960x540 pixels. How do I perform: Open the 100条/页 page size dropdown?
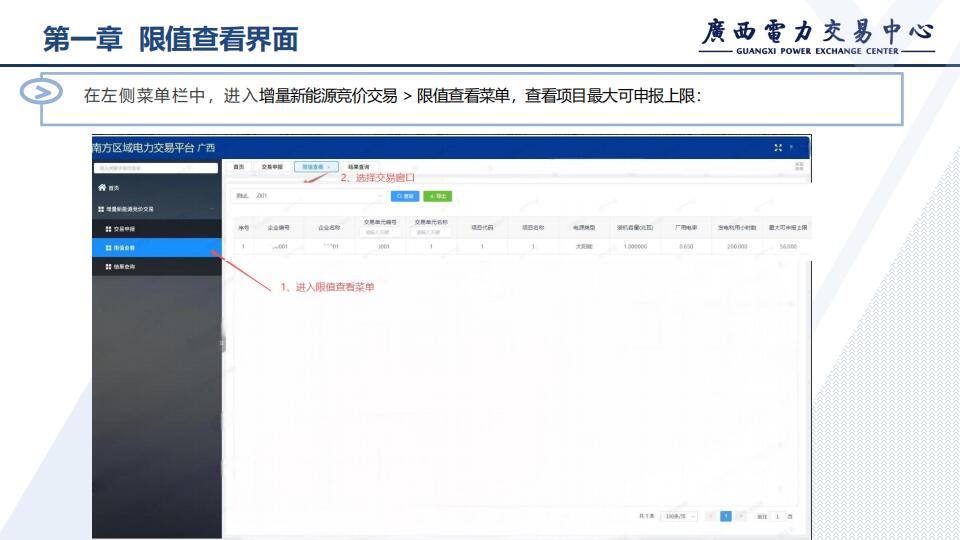tap(679, 516)
